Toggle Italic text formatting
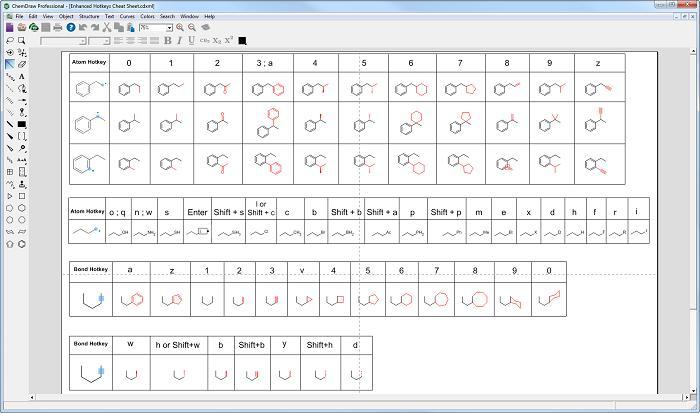The image size is (700, 413). (x=179, y=41)
